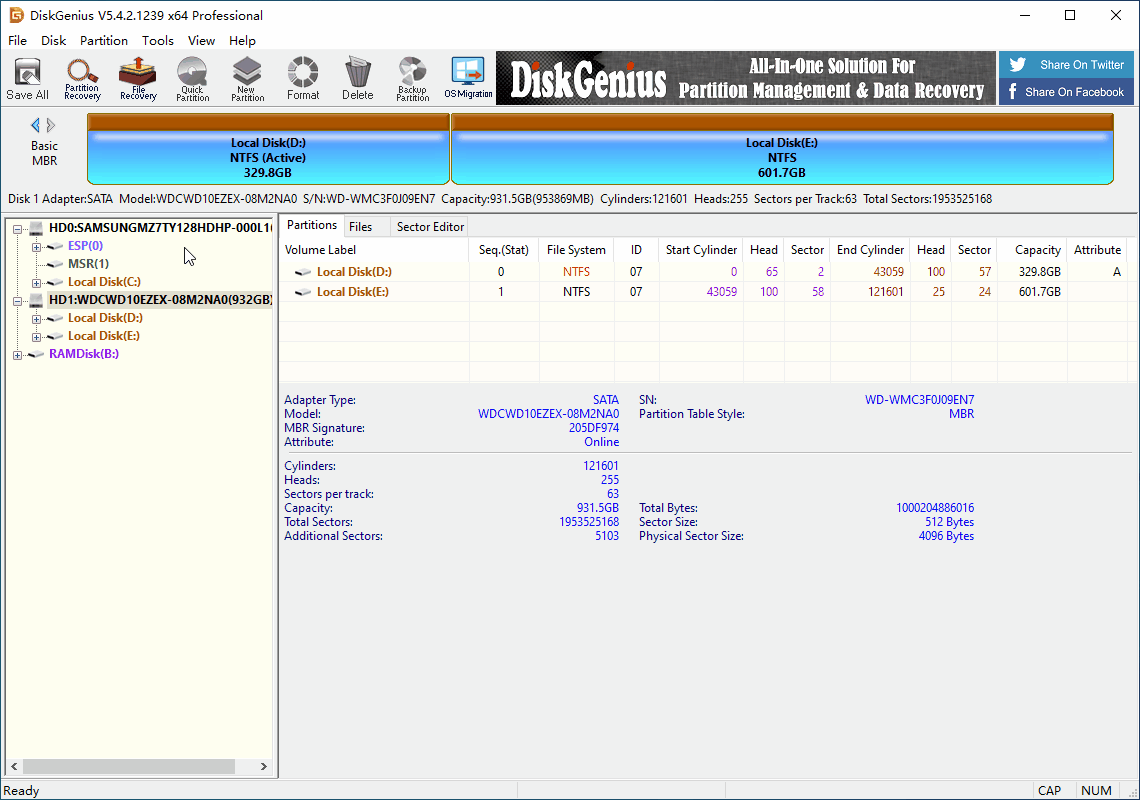Open the Partition menu
The image size is (1140, 800).
coord(104,41)
